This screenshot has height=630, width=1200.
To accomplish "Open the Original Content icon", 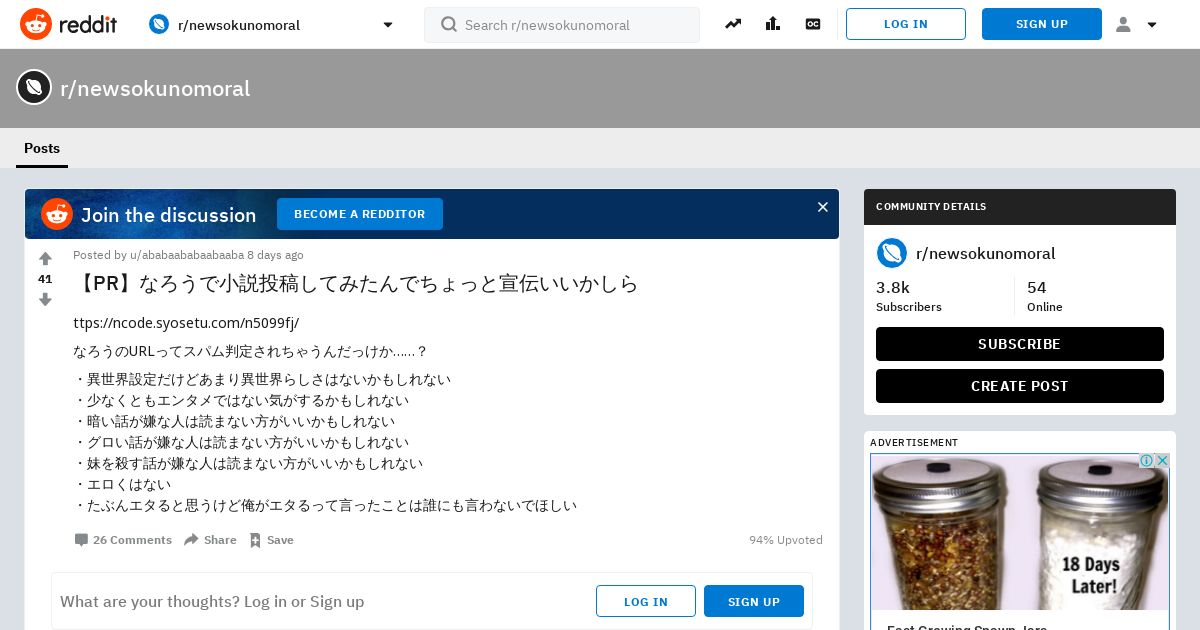I will pyautogui.click(x=813, y=24).
